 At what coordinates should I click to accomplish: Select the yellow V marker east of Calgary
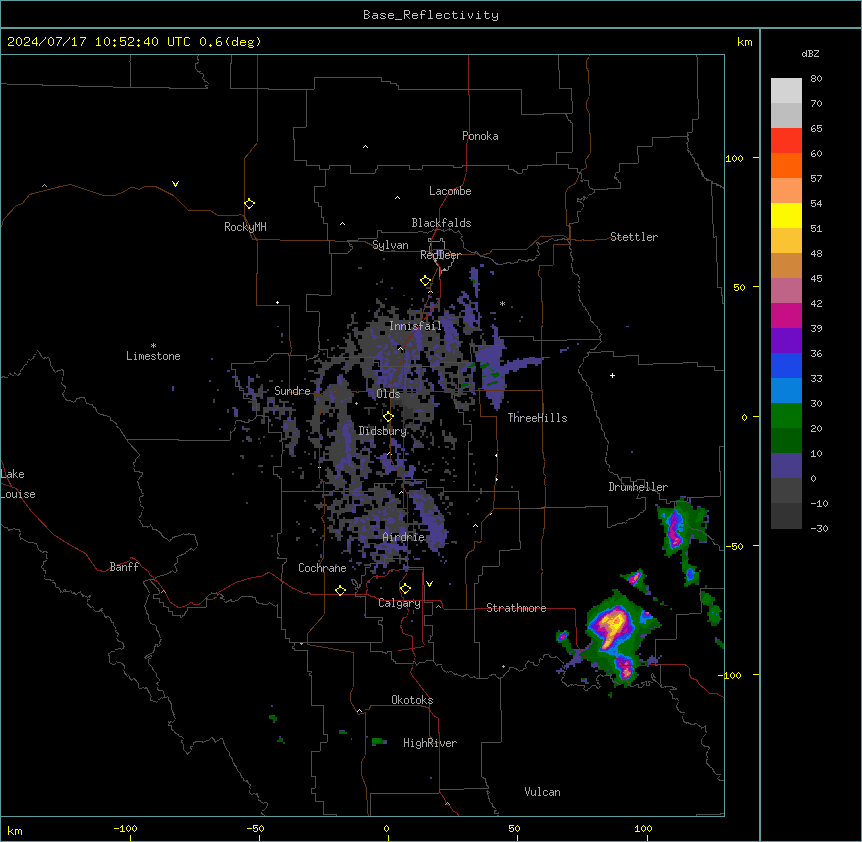pos(429,584)
